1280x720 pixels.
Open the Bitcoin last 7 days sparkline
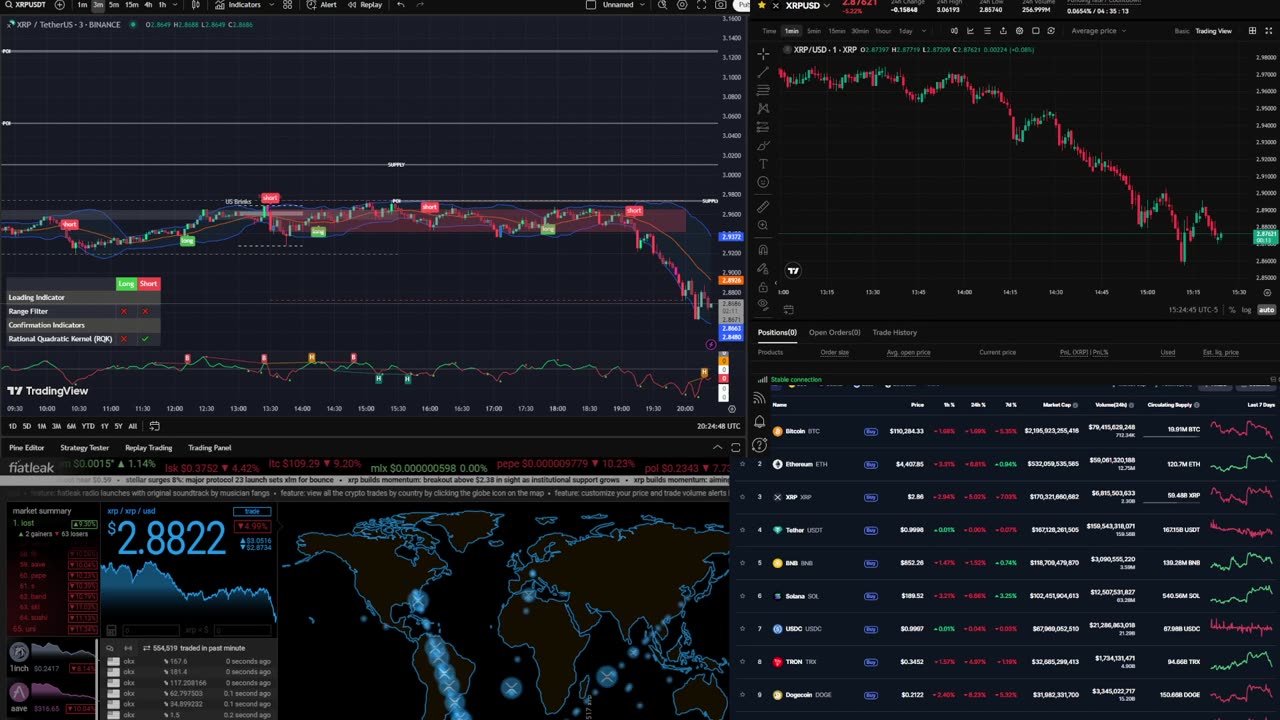pos(1242,431)
